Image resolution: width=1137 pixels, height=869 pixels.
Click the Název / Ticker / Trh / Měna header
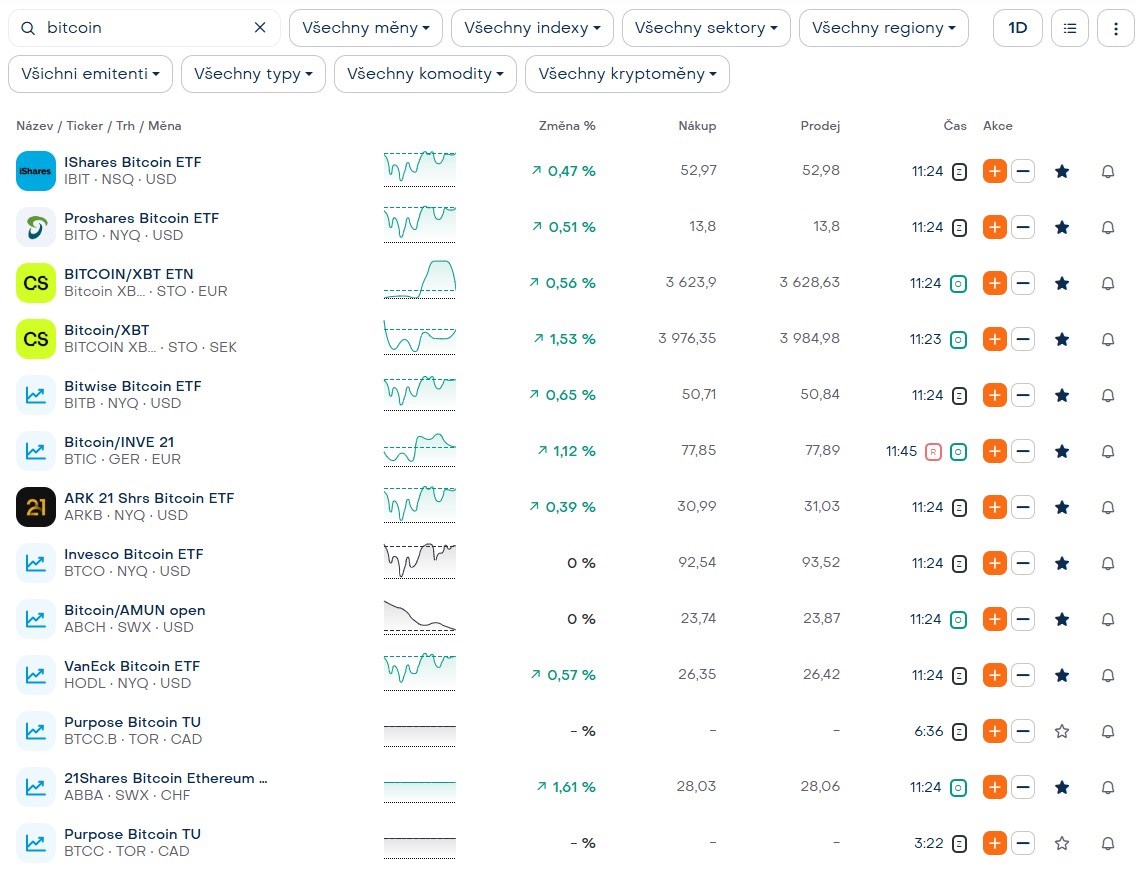[99, 126]
